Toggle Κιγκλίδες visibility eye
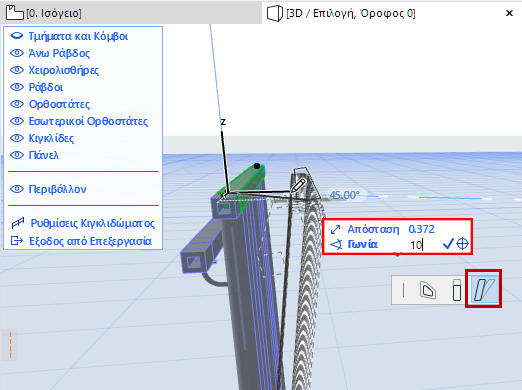Screen dimensions: 522x390 [17, 138]
